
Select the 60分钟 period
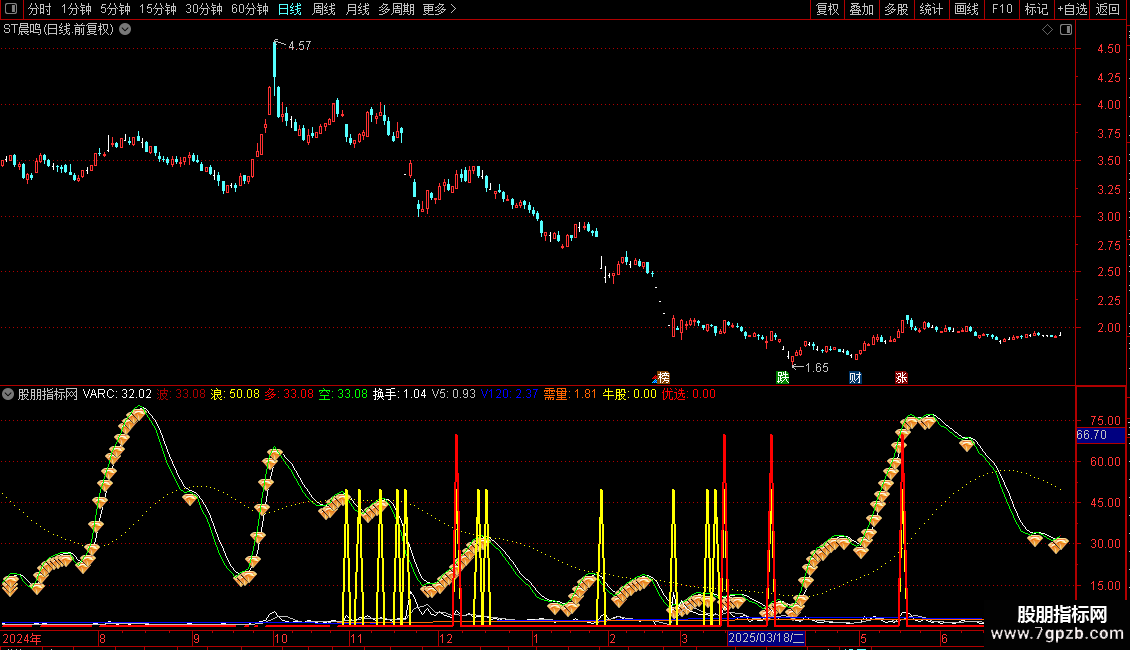249,9
